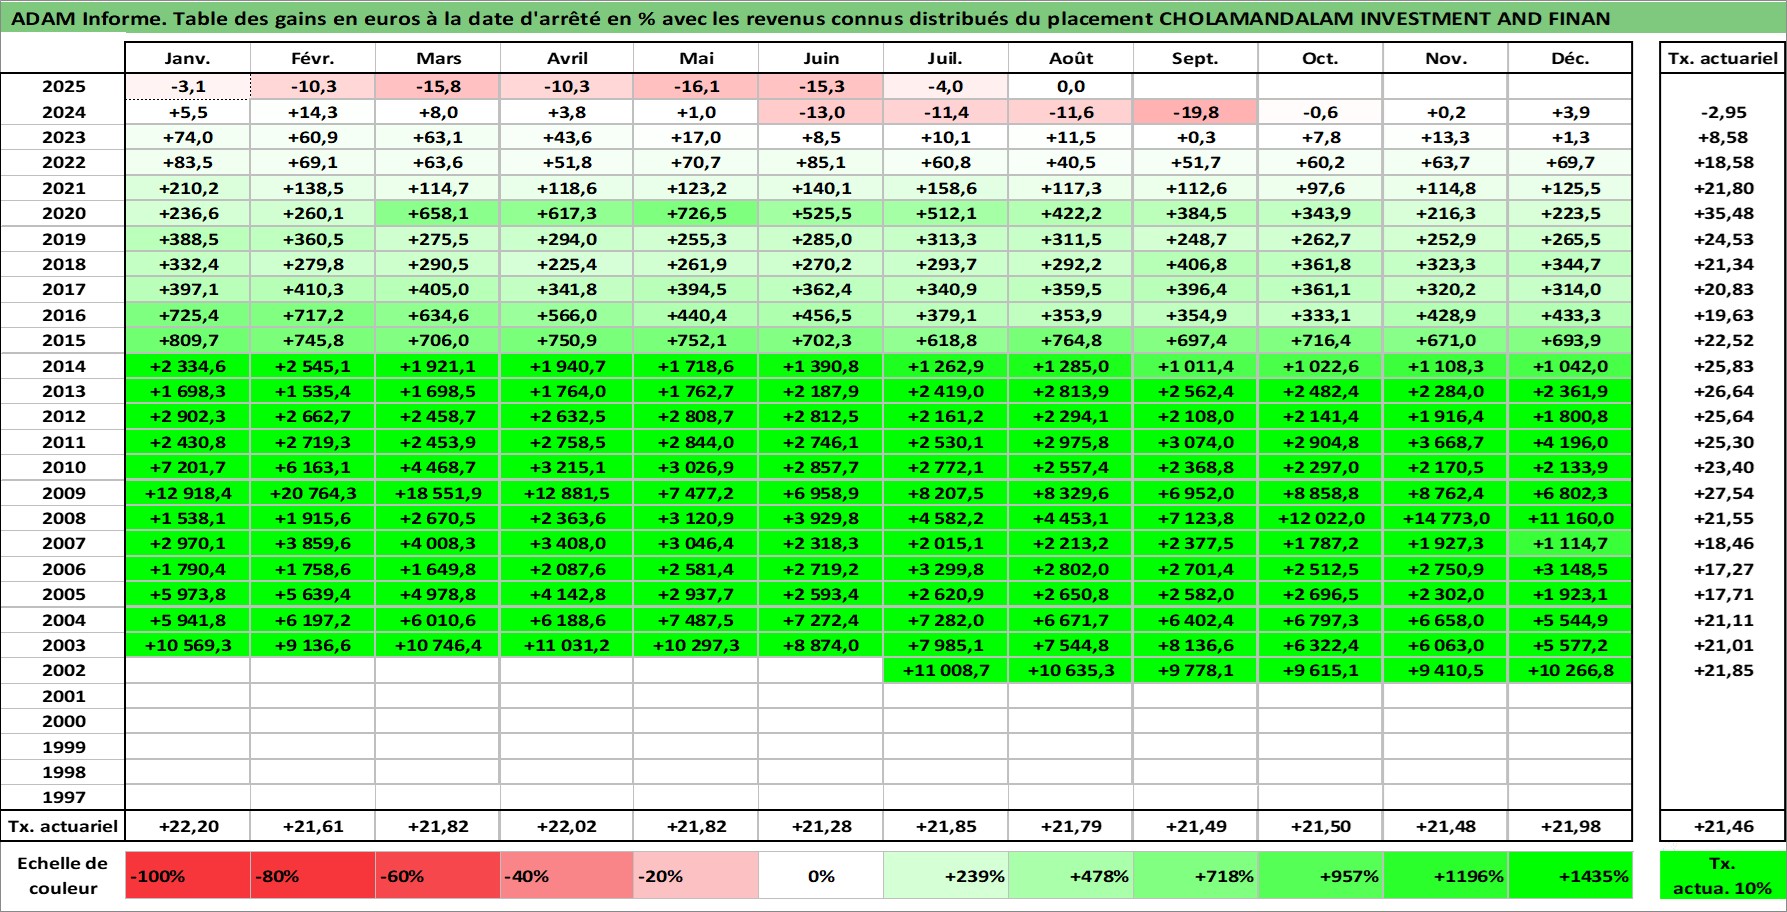Select overall actuarial rate +21,46
Viewport: 1787px width, 912px height.
point(1723,826)
